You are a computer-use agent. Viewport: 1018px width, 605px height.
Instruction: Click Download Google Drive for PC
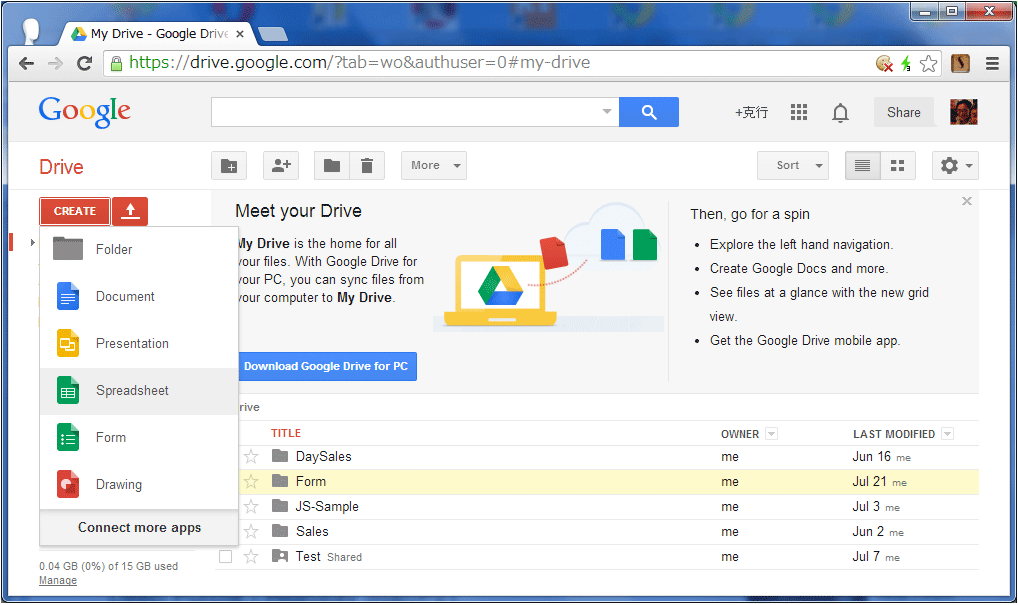click(326, 366)
